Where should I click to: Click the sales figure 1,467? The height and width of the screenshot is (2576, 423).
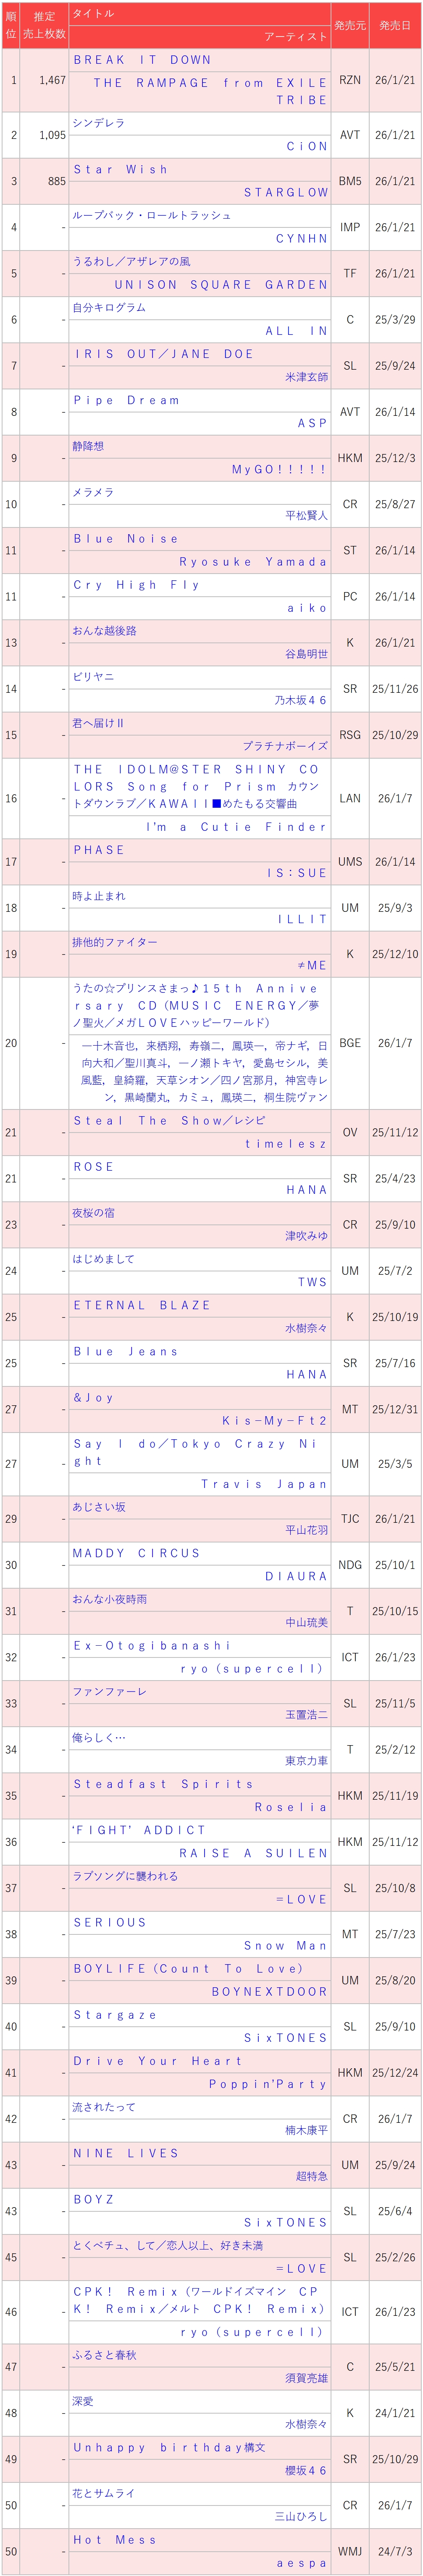[52, 80]
